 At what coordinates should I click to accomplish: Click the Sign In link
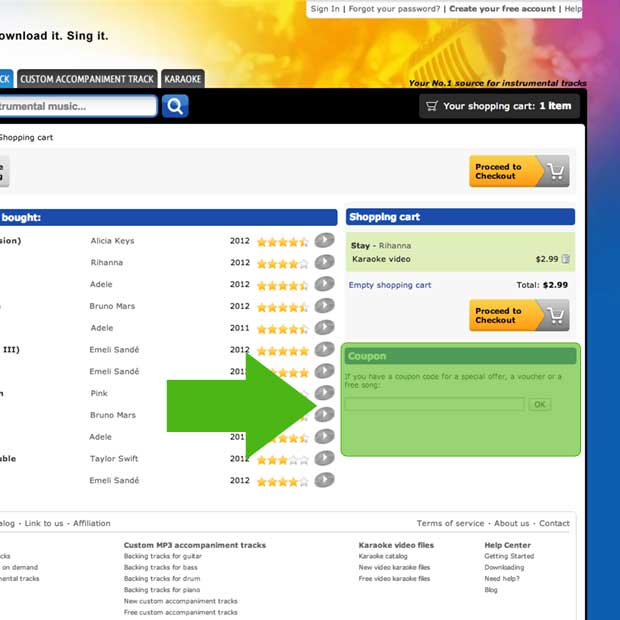click(x=325, y=9)
